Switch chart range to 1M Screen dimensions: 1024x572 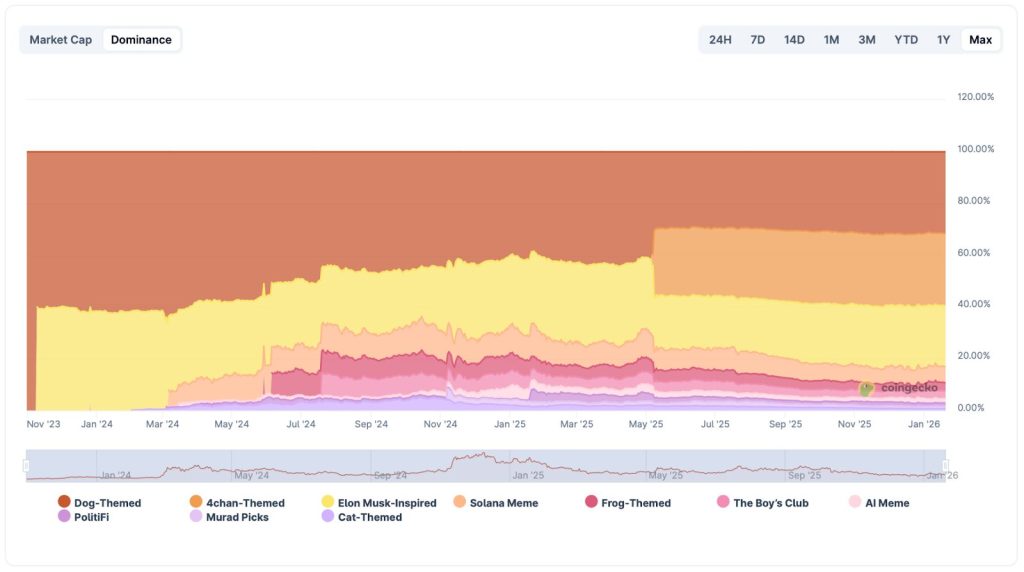pyautogui.click(x=831, y=40)
